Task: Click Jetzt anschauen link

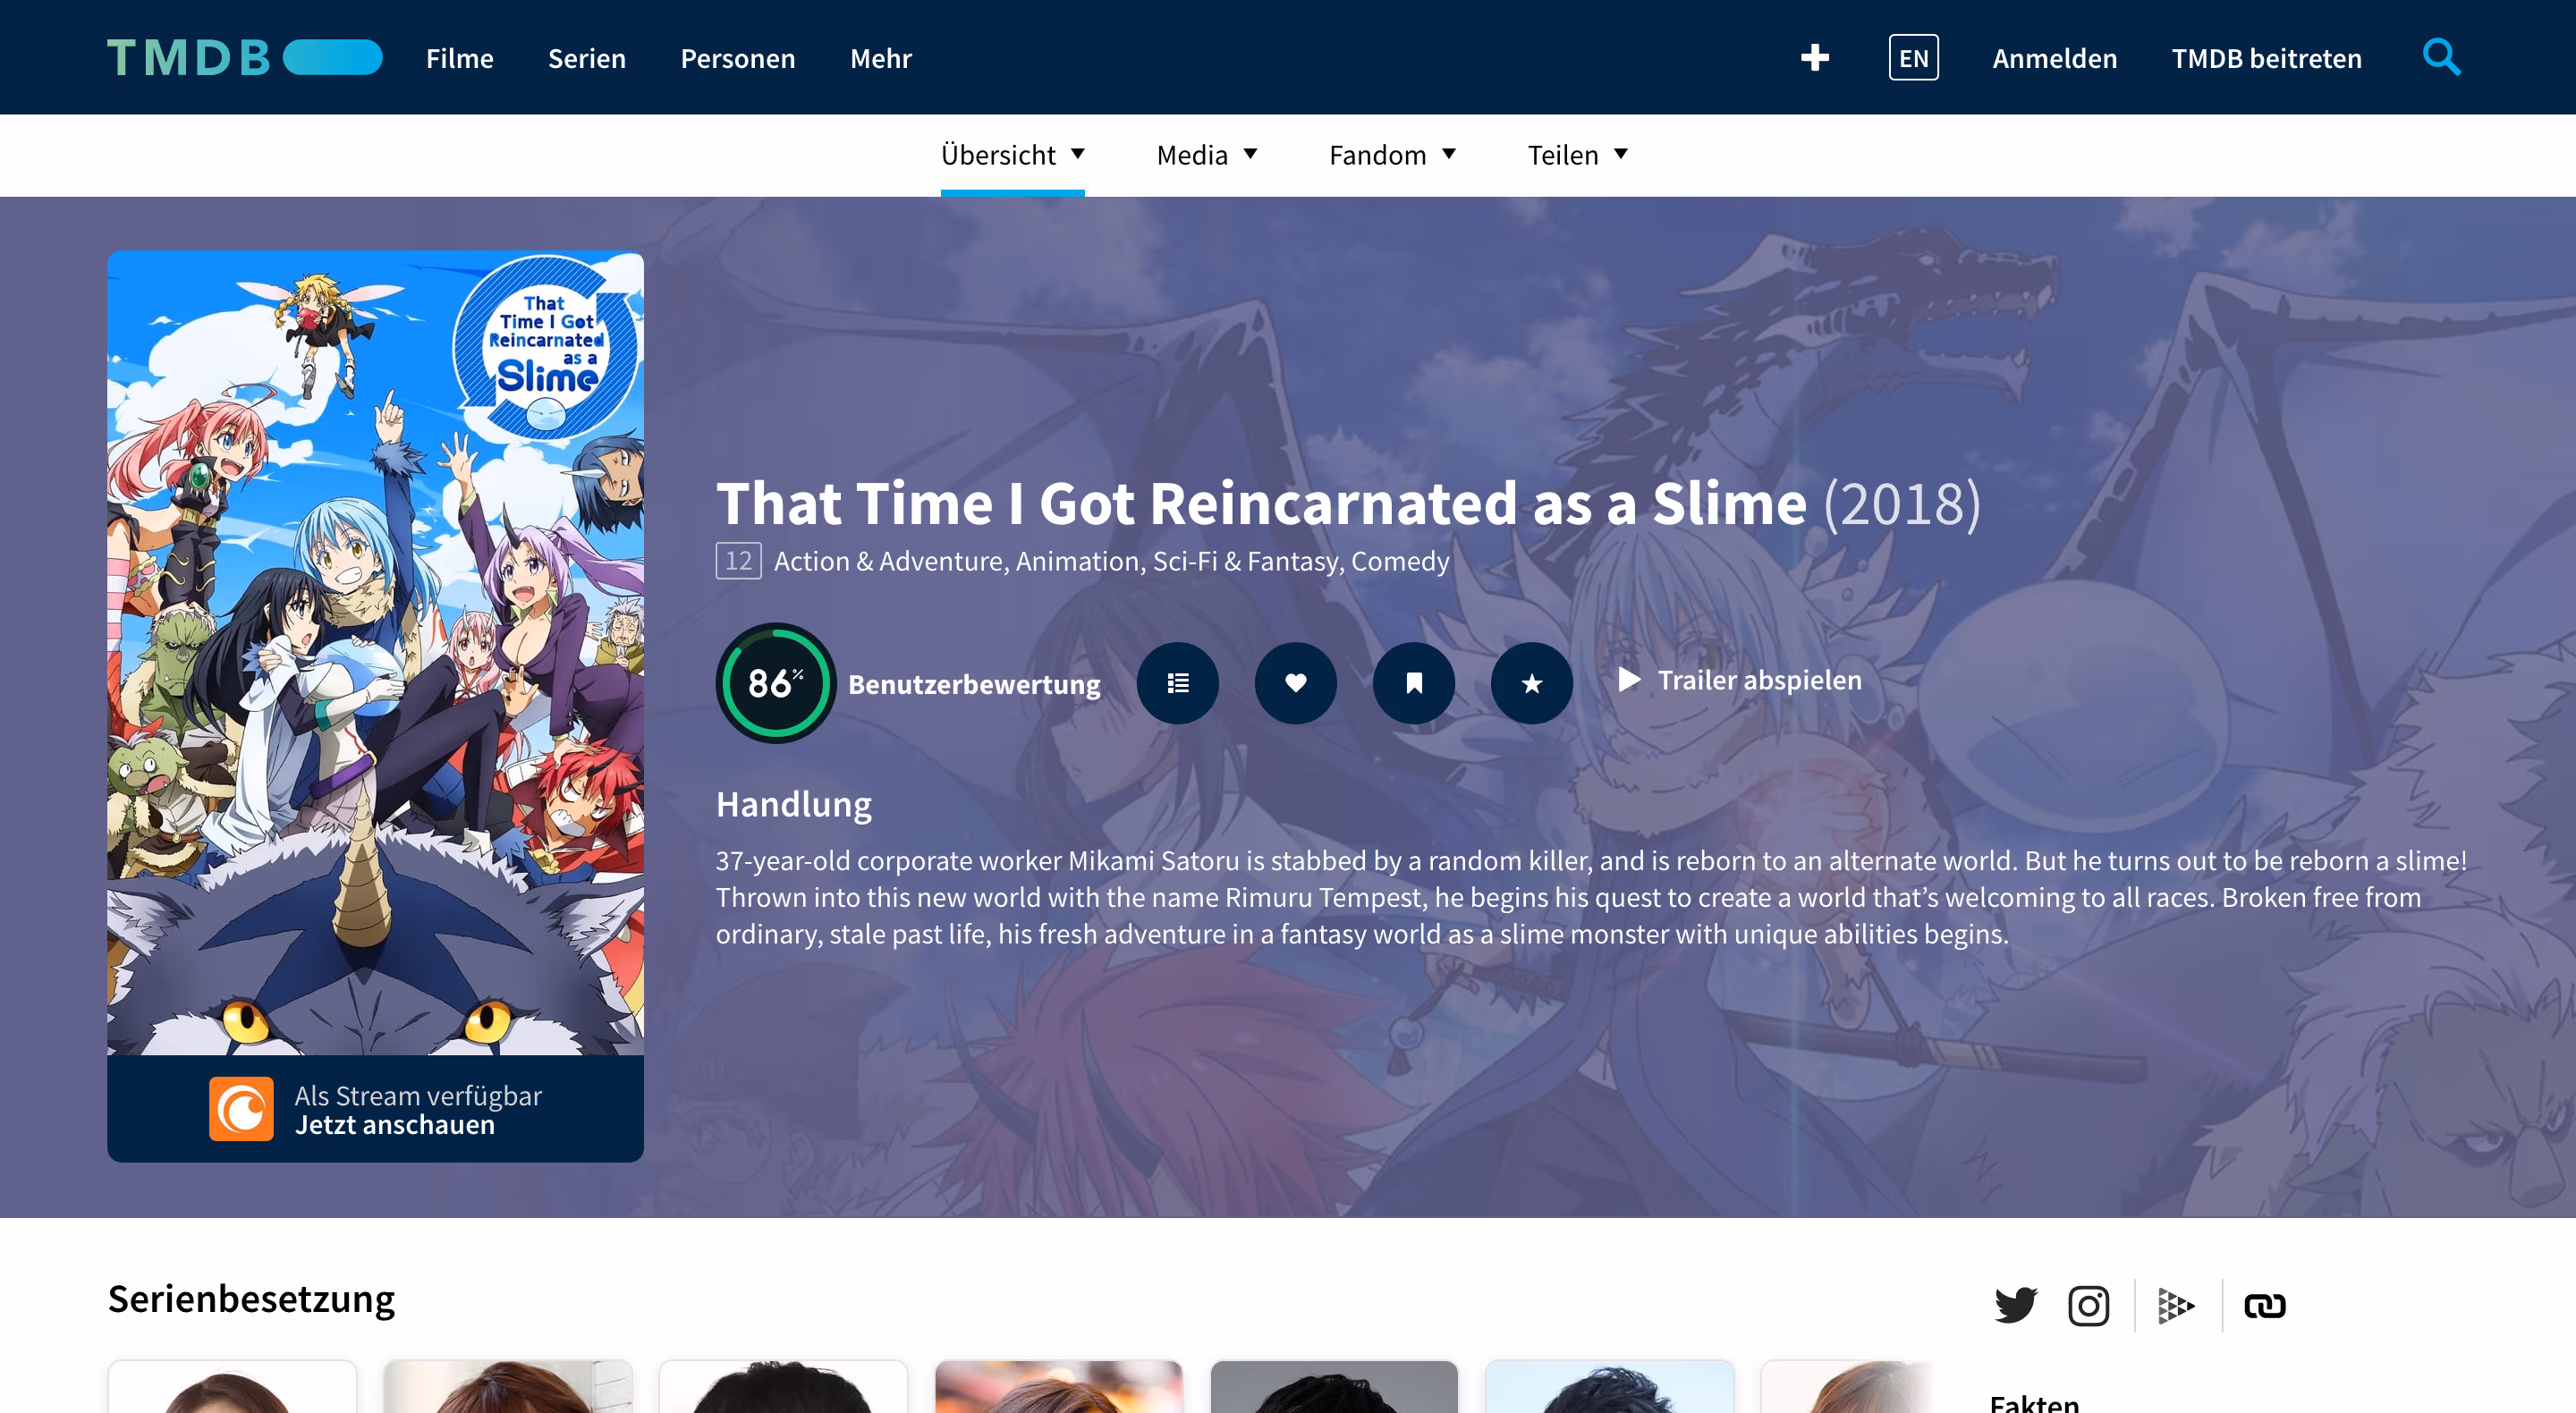Action: (x=395, y=1124)
